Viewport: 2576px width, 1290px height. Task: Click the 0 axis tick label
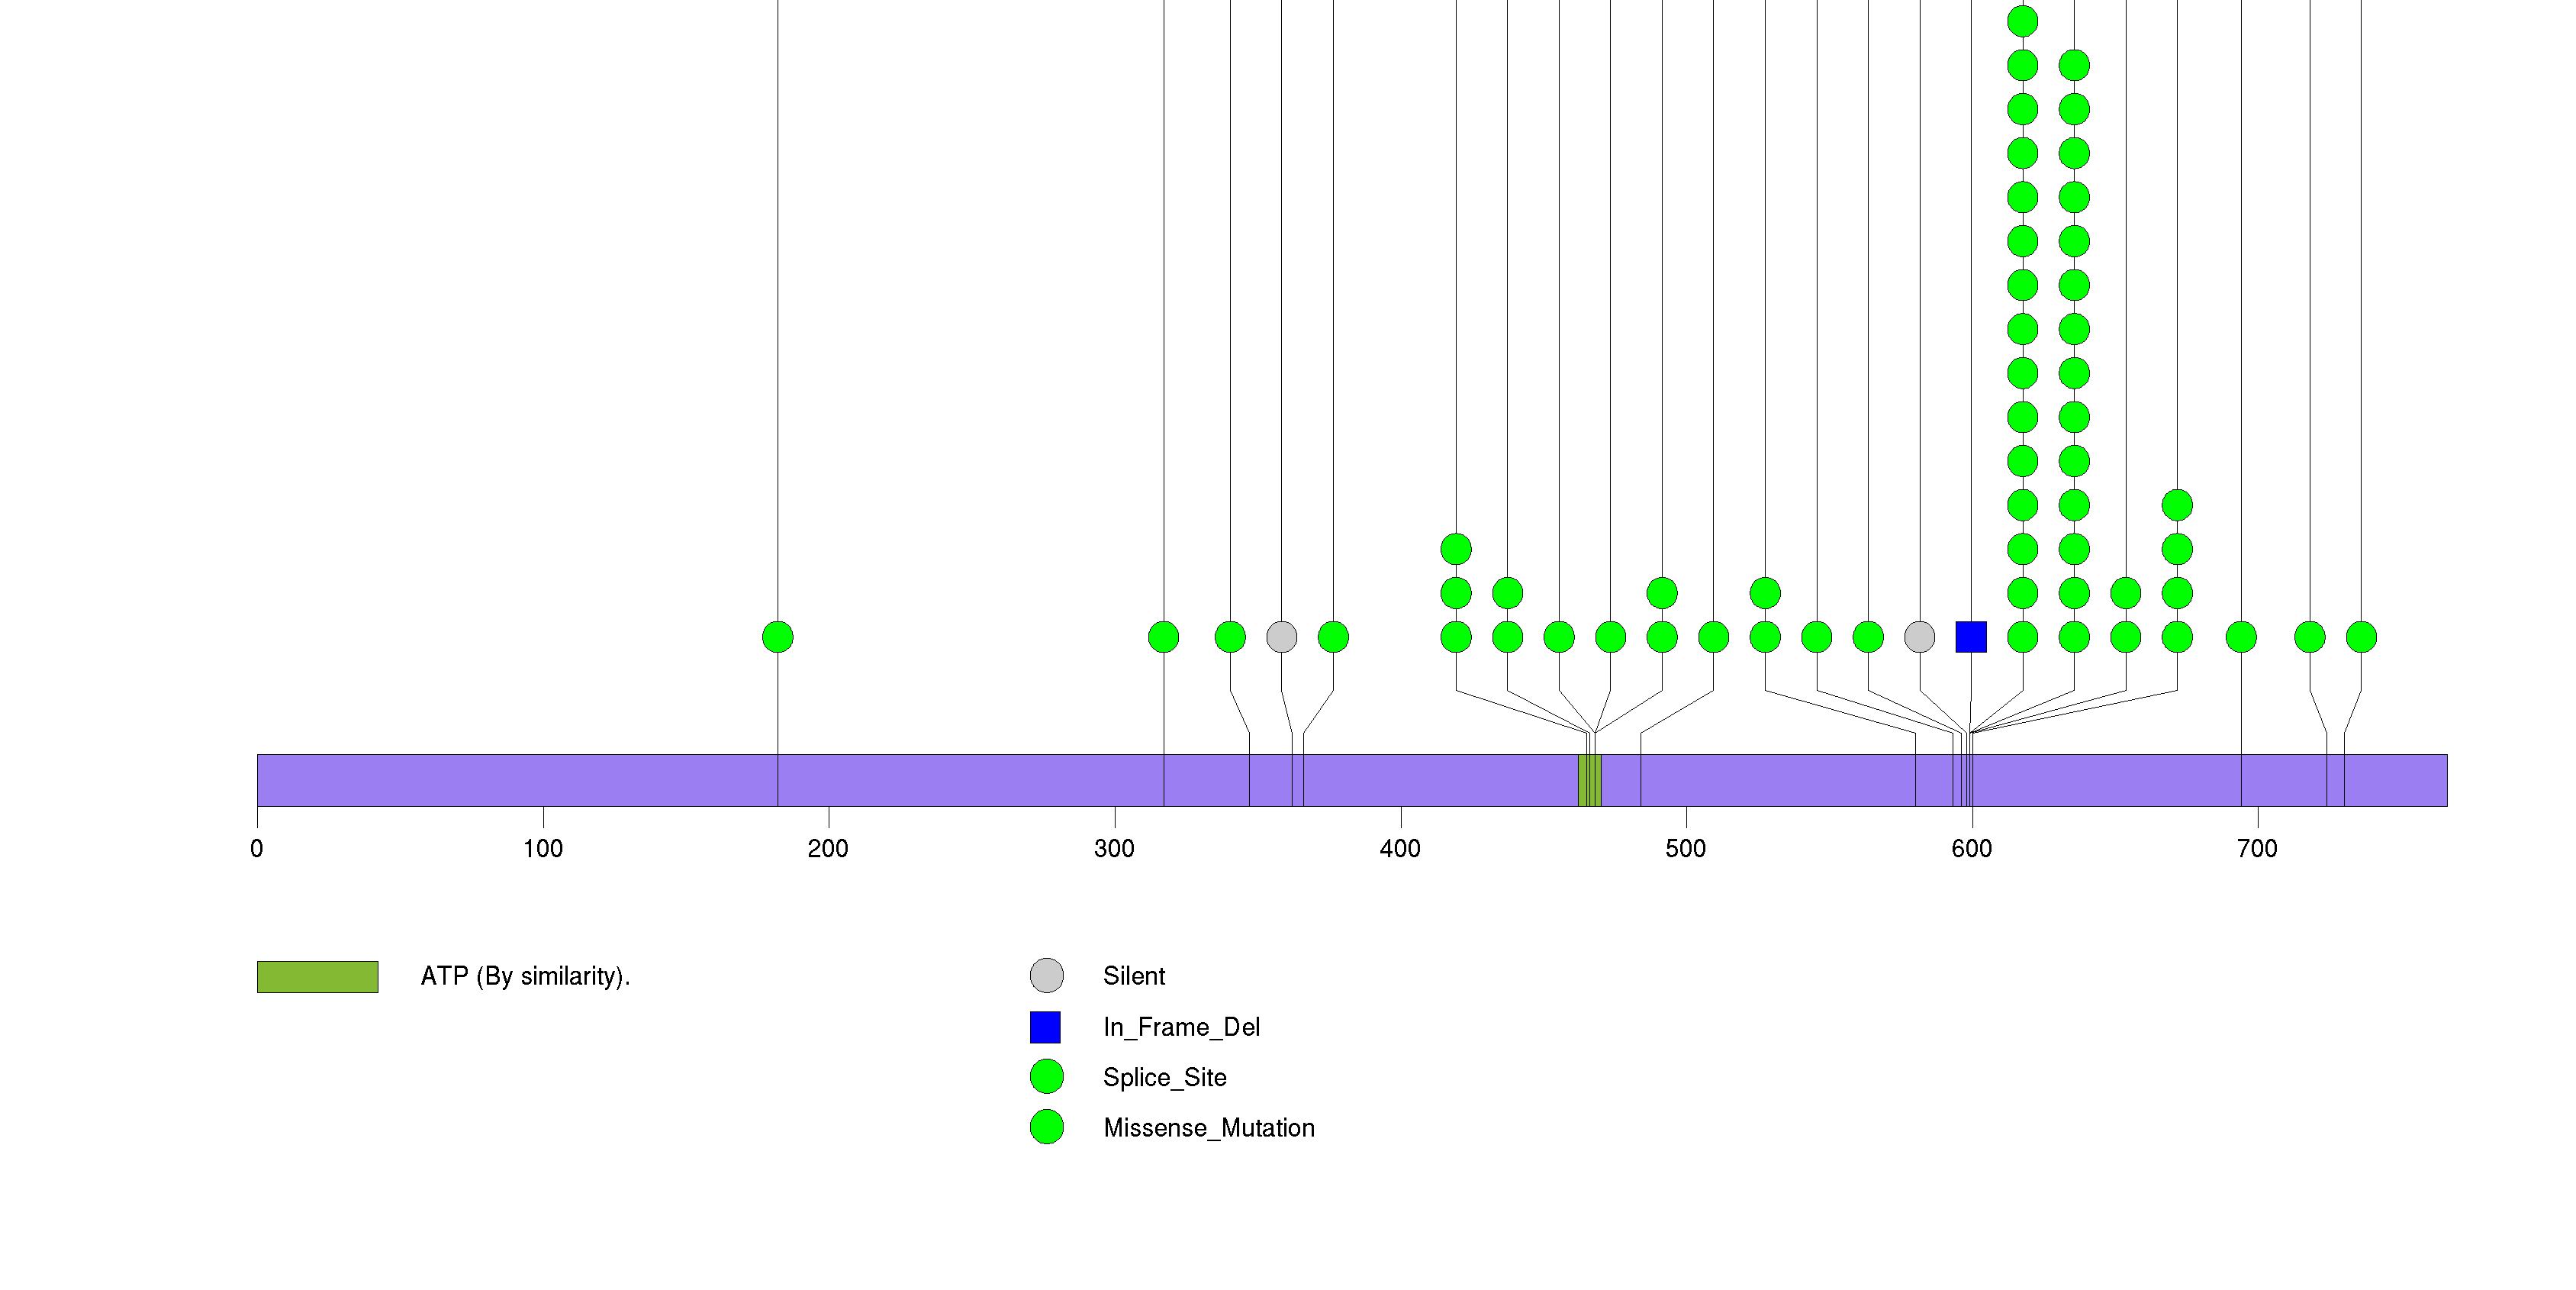(x=257, y=849)
